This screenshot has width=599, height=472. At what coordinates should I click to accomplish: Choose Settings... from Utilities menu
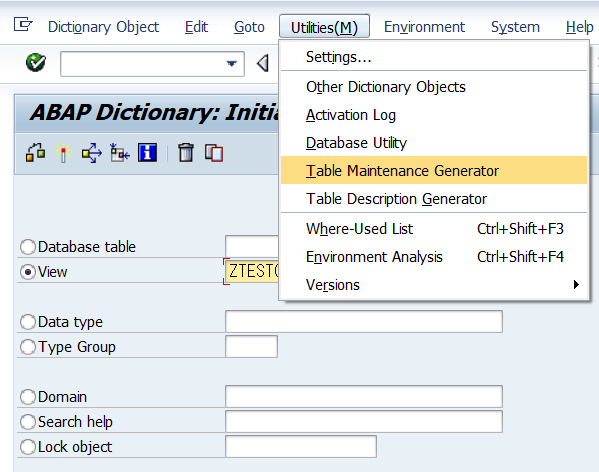434,57
